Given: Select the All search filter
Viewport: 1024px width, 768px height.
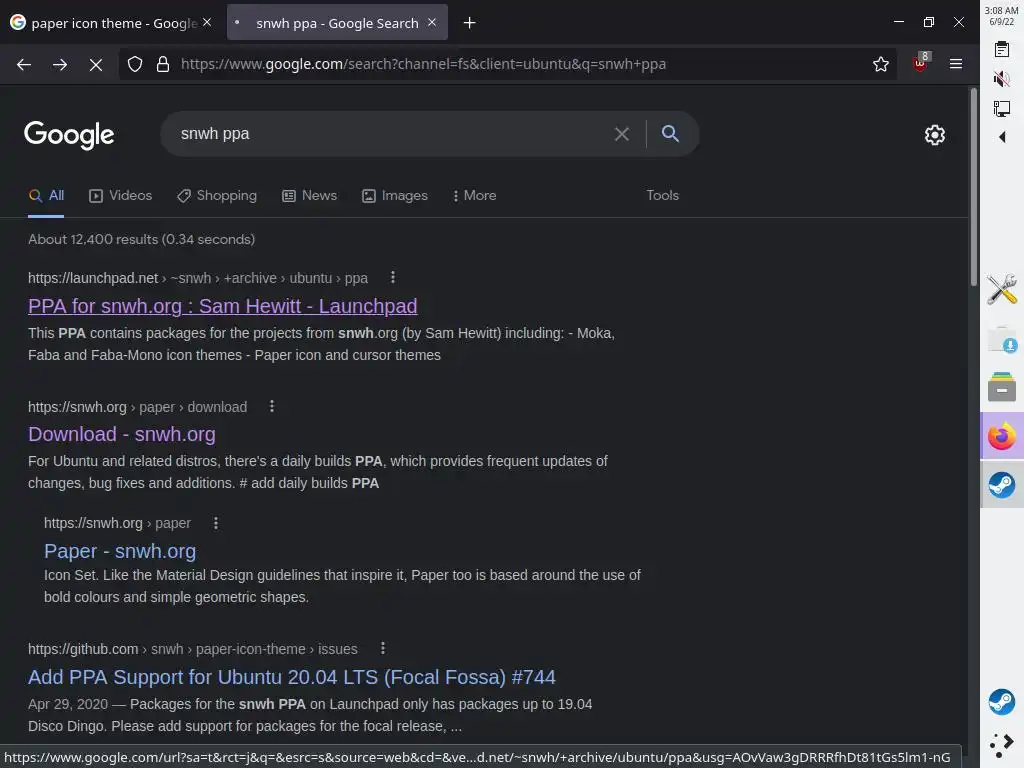Looking at the screenshot, I should (46, 195).
